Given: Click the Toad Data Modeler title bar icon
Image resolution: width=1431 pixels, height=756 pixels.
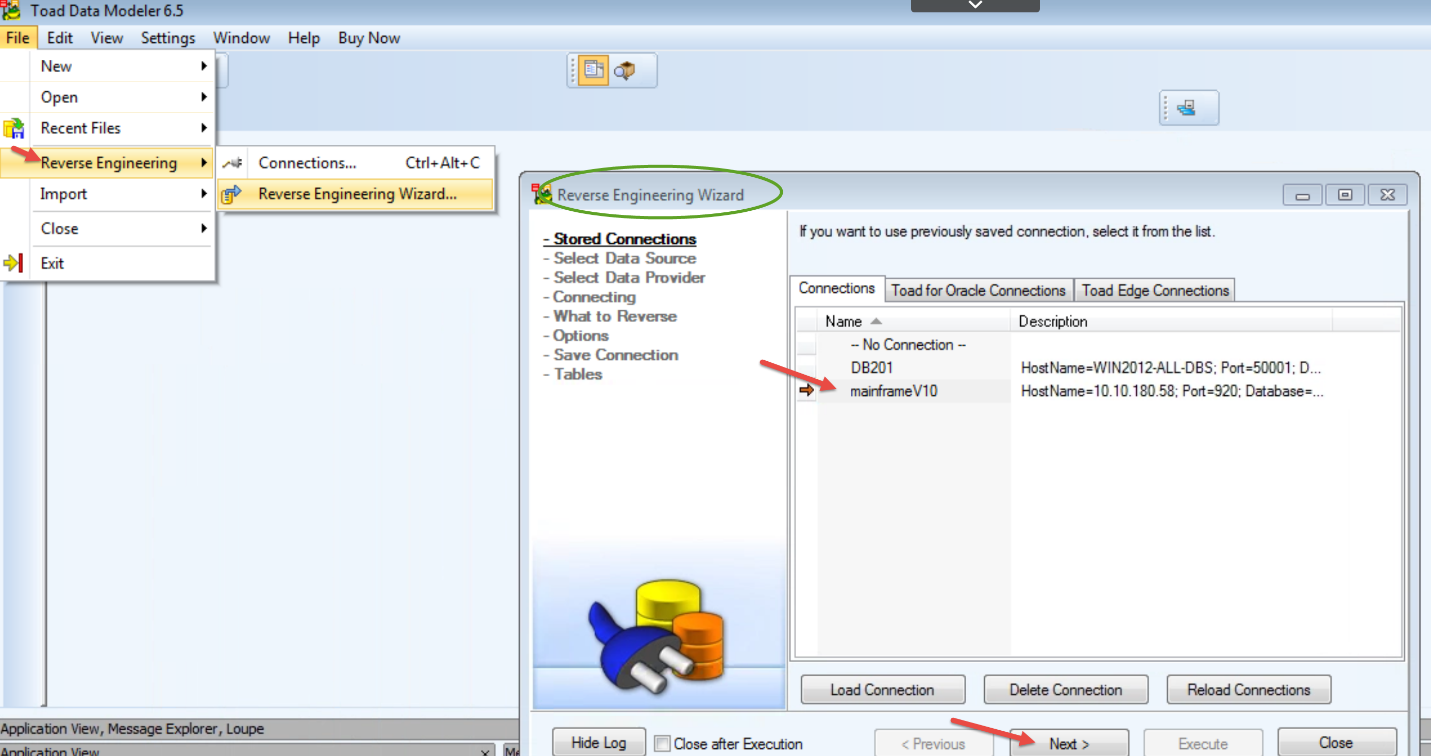Looking at the screenshot, I should pos(12,11).
